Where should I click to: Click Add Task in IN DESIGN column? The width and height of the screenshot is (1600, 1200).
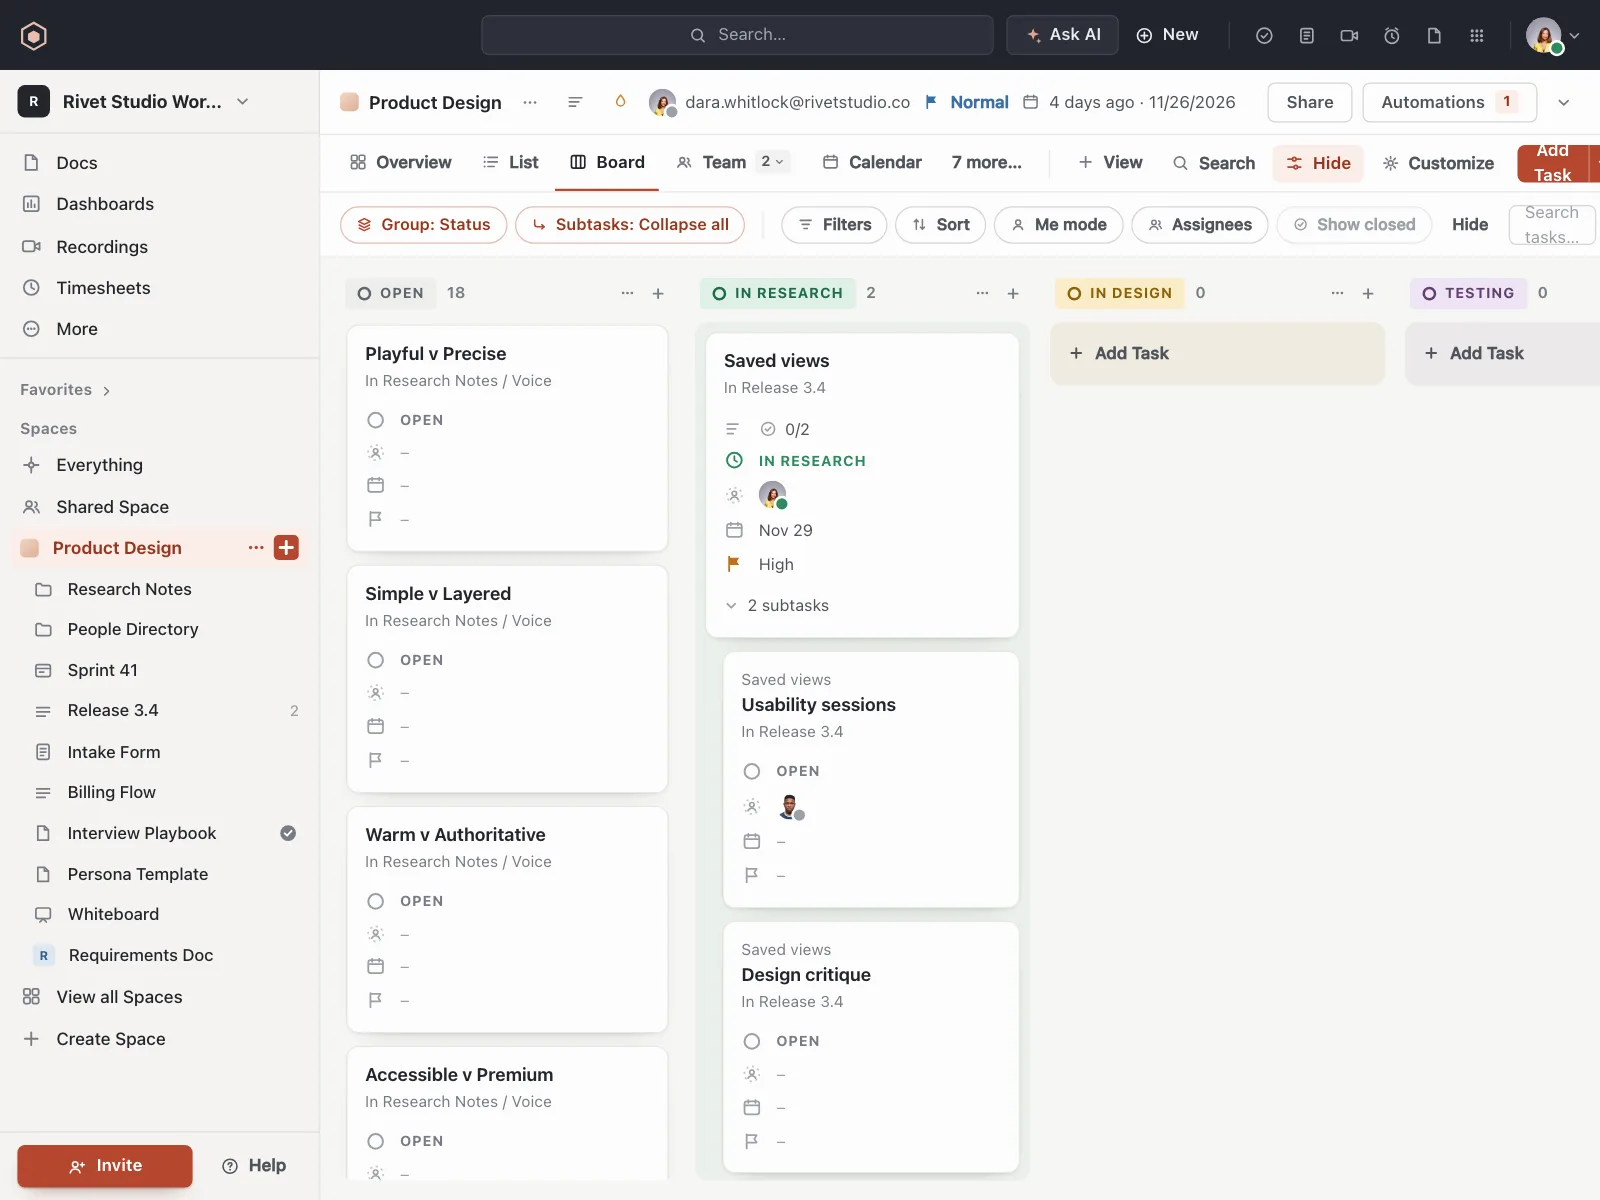1218,353
